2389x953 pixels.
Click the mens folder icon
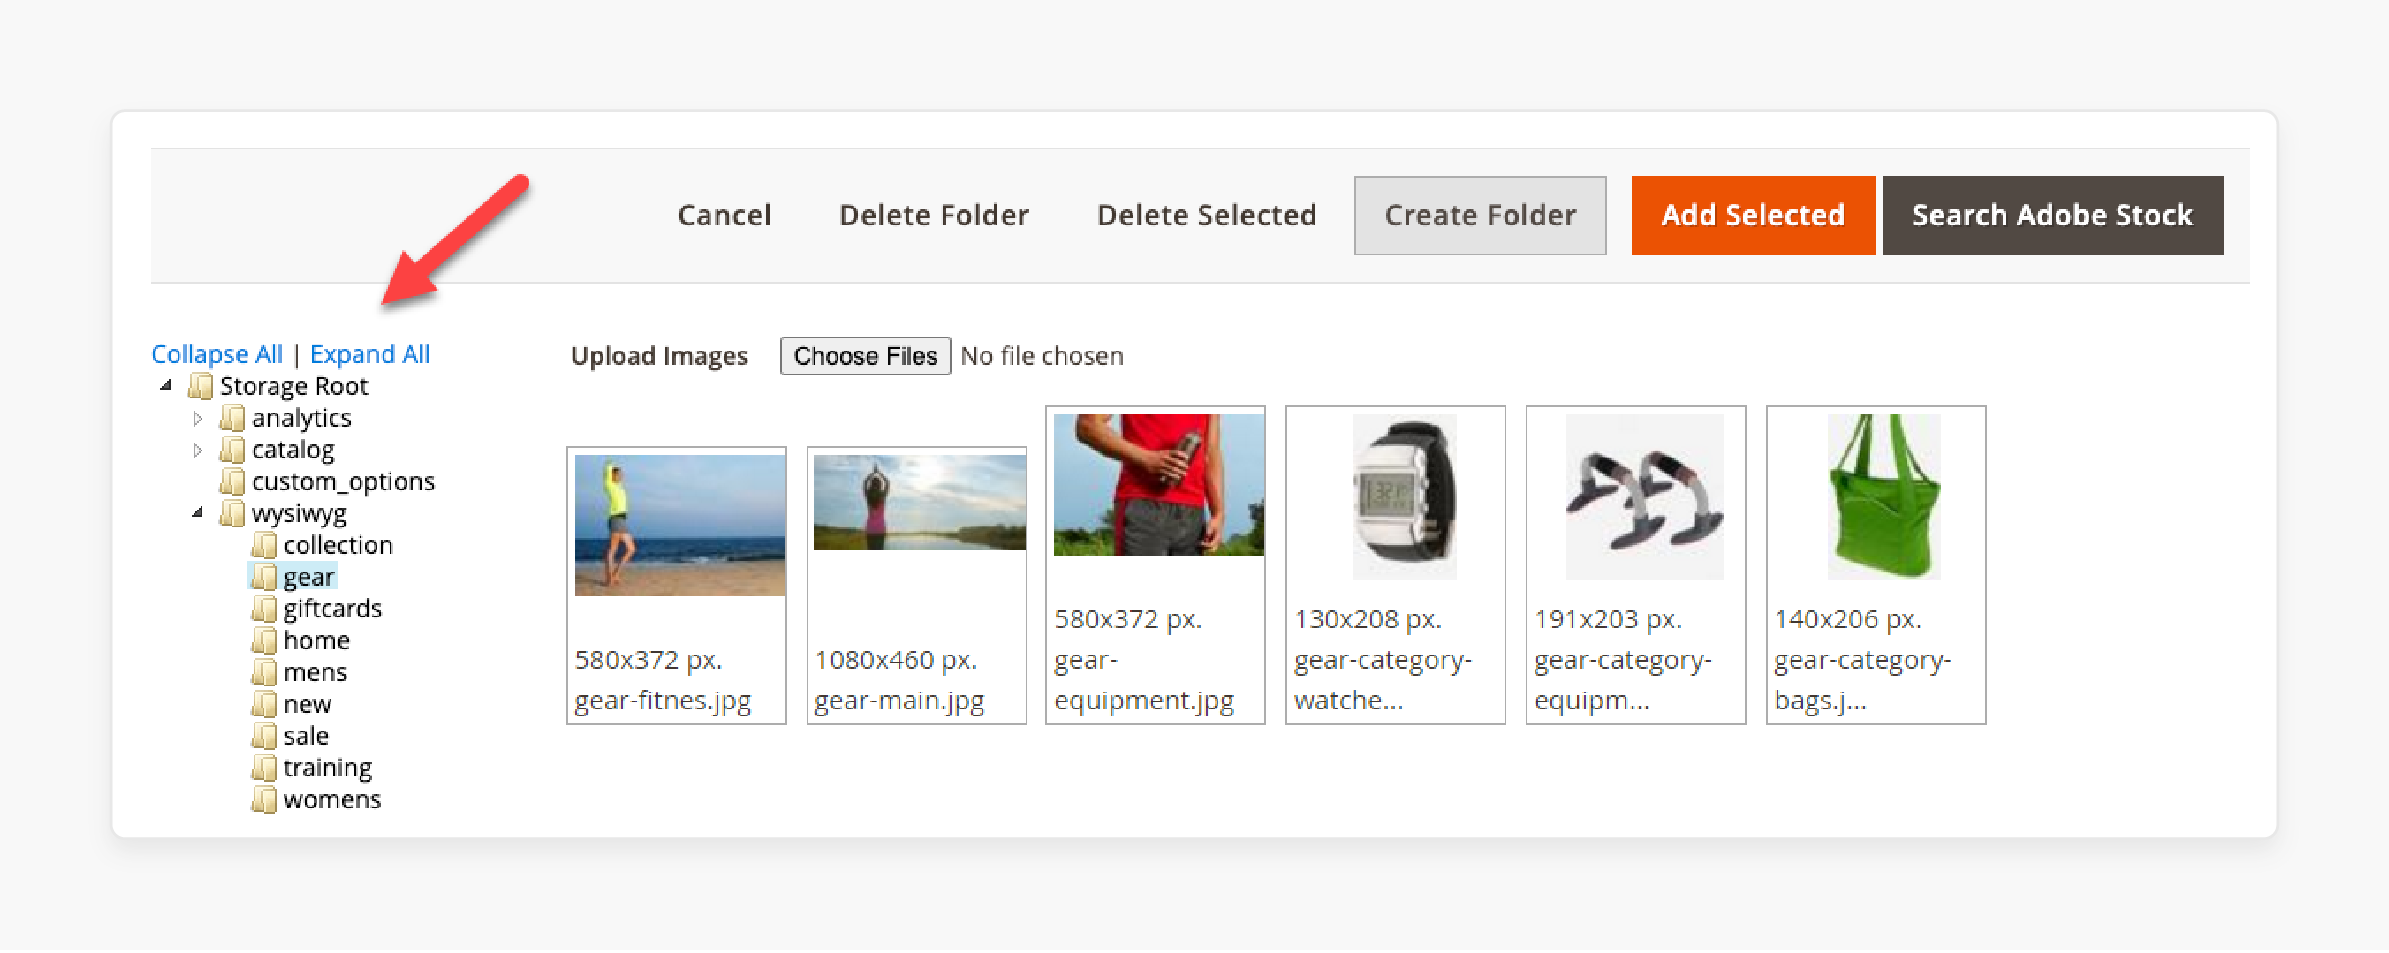pyautogui.click(x=264, y=673)
